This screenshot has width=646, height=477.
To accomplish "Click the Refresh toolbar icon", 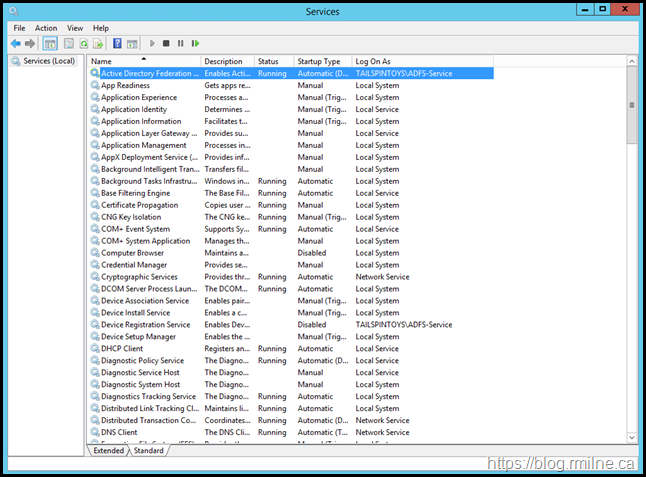I will 84,44.
